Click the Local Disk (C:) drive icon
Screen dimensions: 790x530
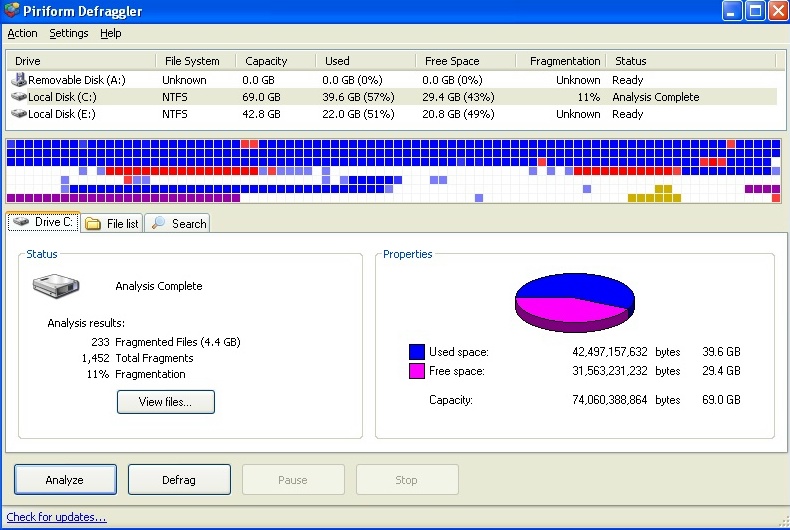[x=19, y=96]
